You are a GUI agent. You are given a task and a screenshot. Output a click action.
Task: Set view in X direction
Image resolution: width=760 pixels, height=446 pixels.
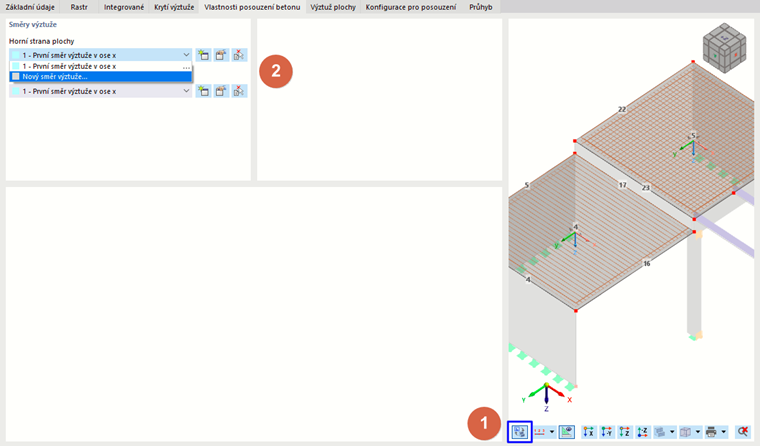[x=588, y=431]
